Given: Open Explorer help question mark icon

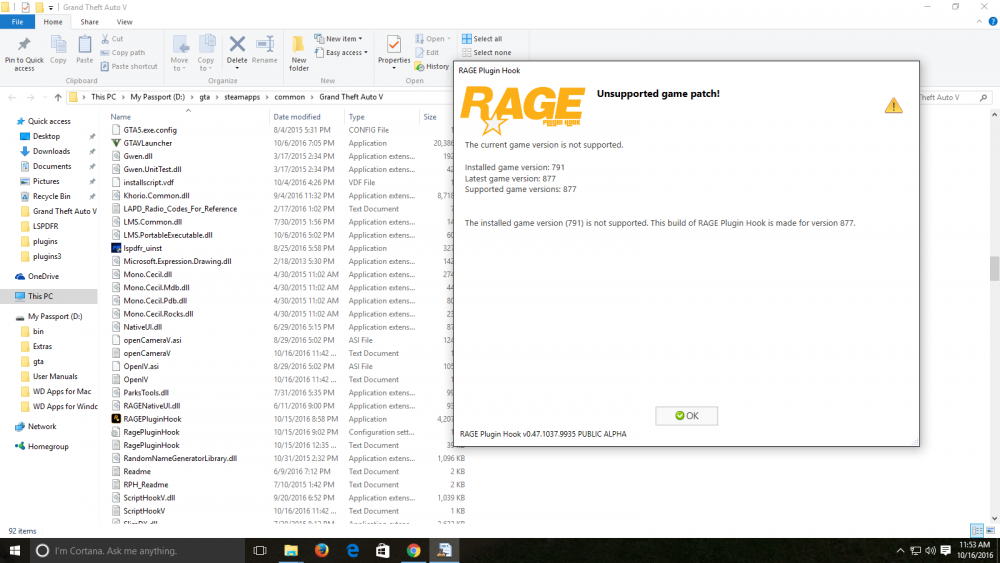Looking at the screenshot, I should tap(993, 22).
